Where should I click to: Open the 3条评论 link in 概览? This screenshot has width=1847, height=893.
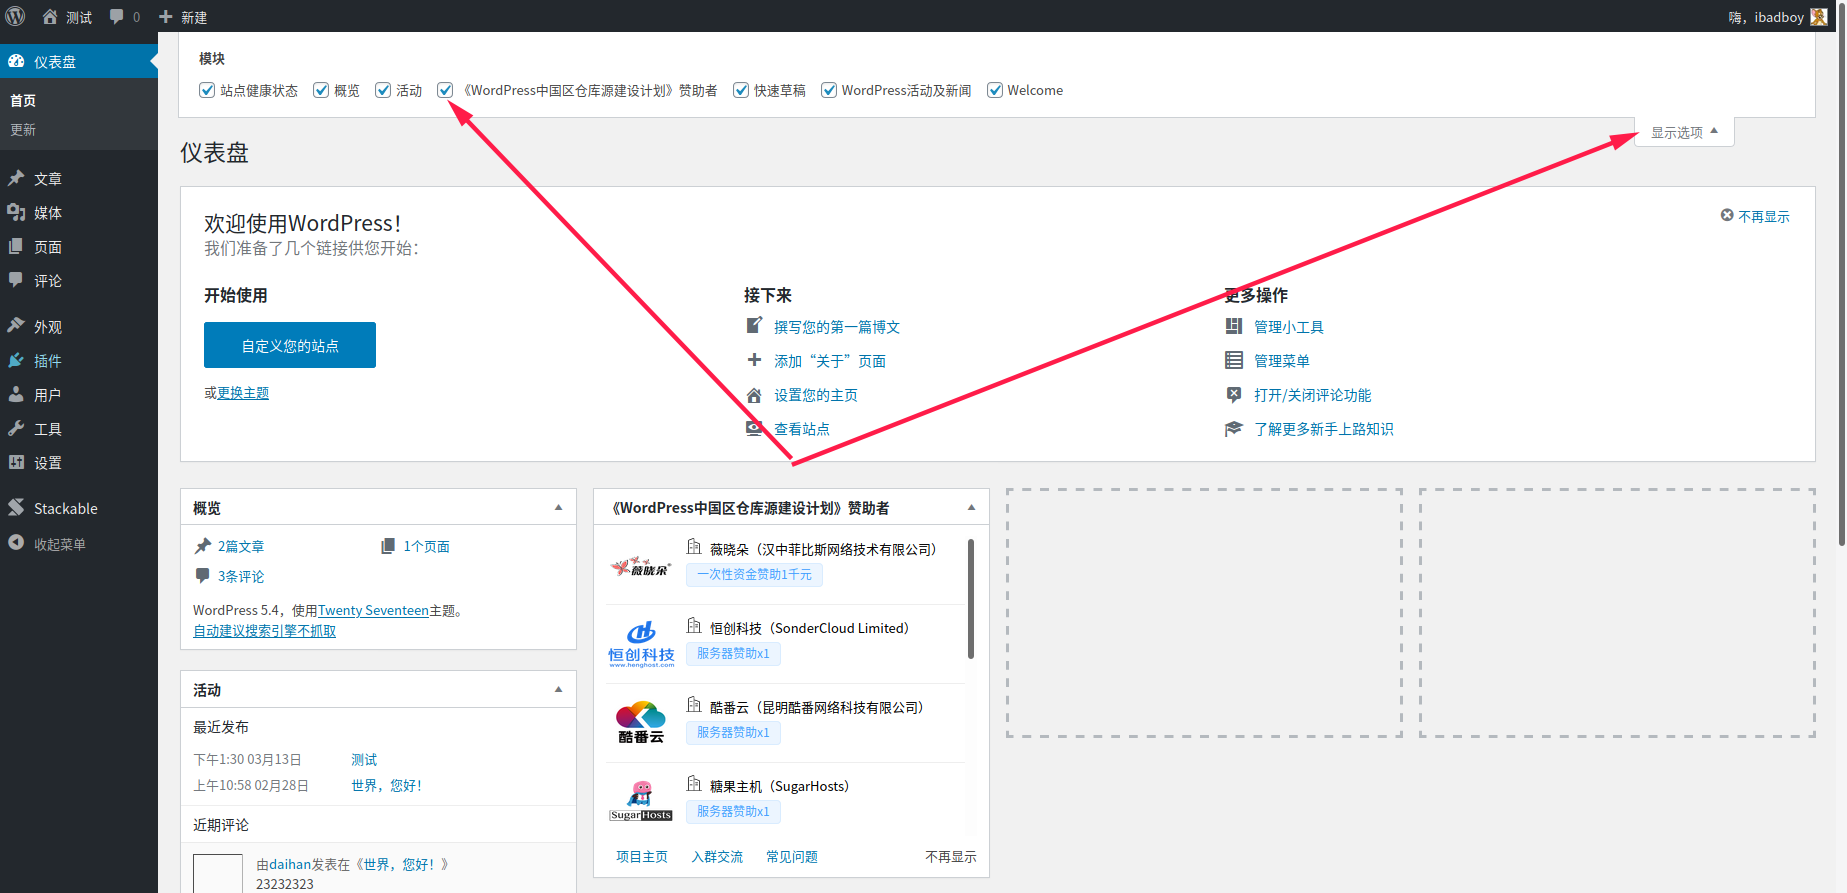coord(241,576)
